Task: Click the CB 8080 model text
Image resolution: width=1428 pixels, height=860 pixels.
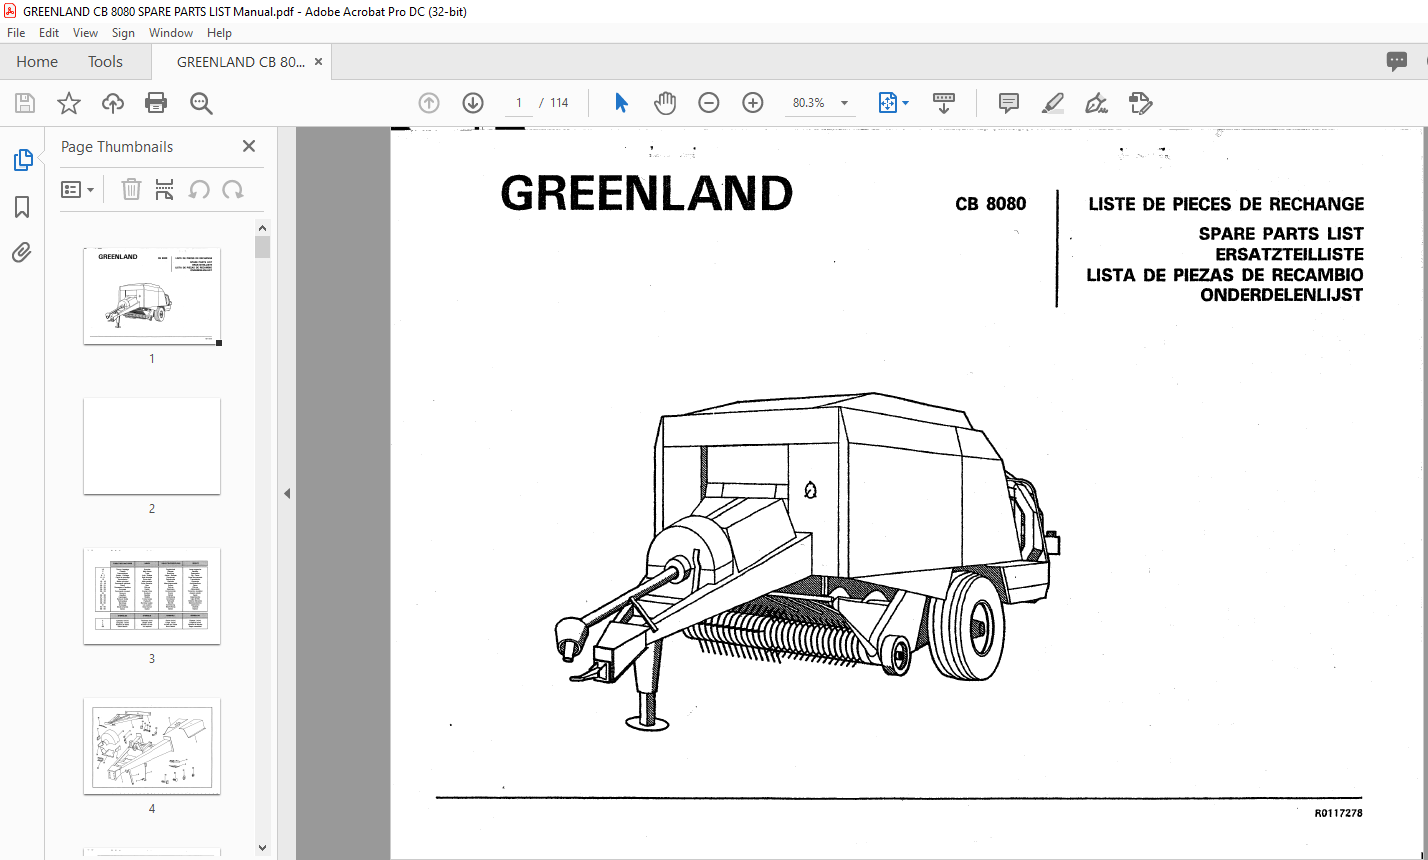Action: 990,204
